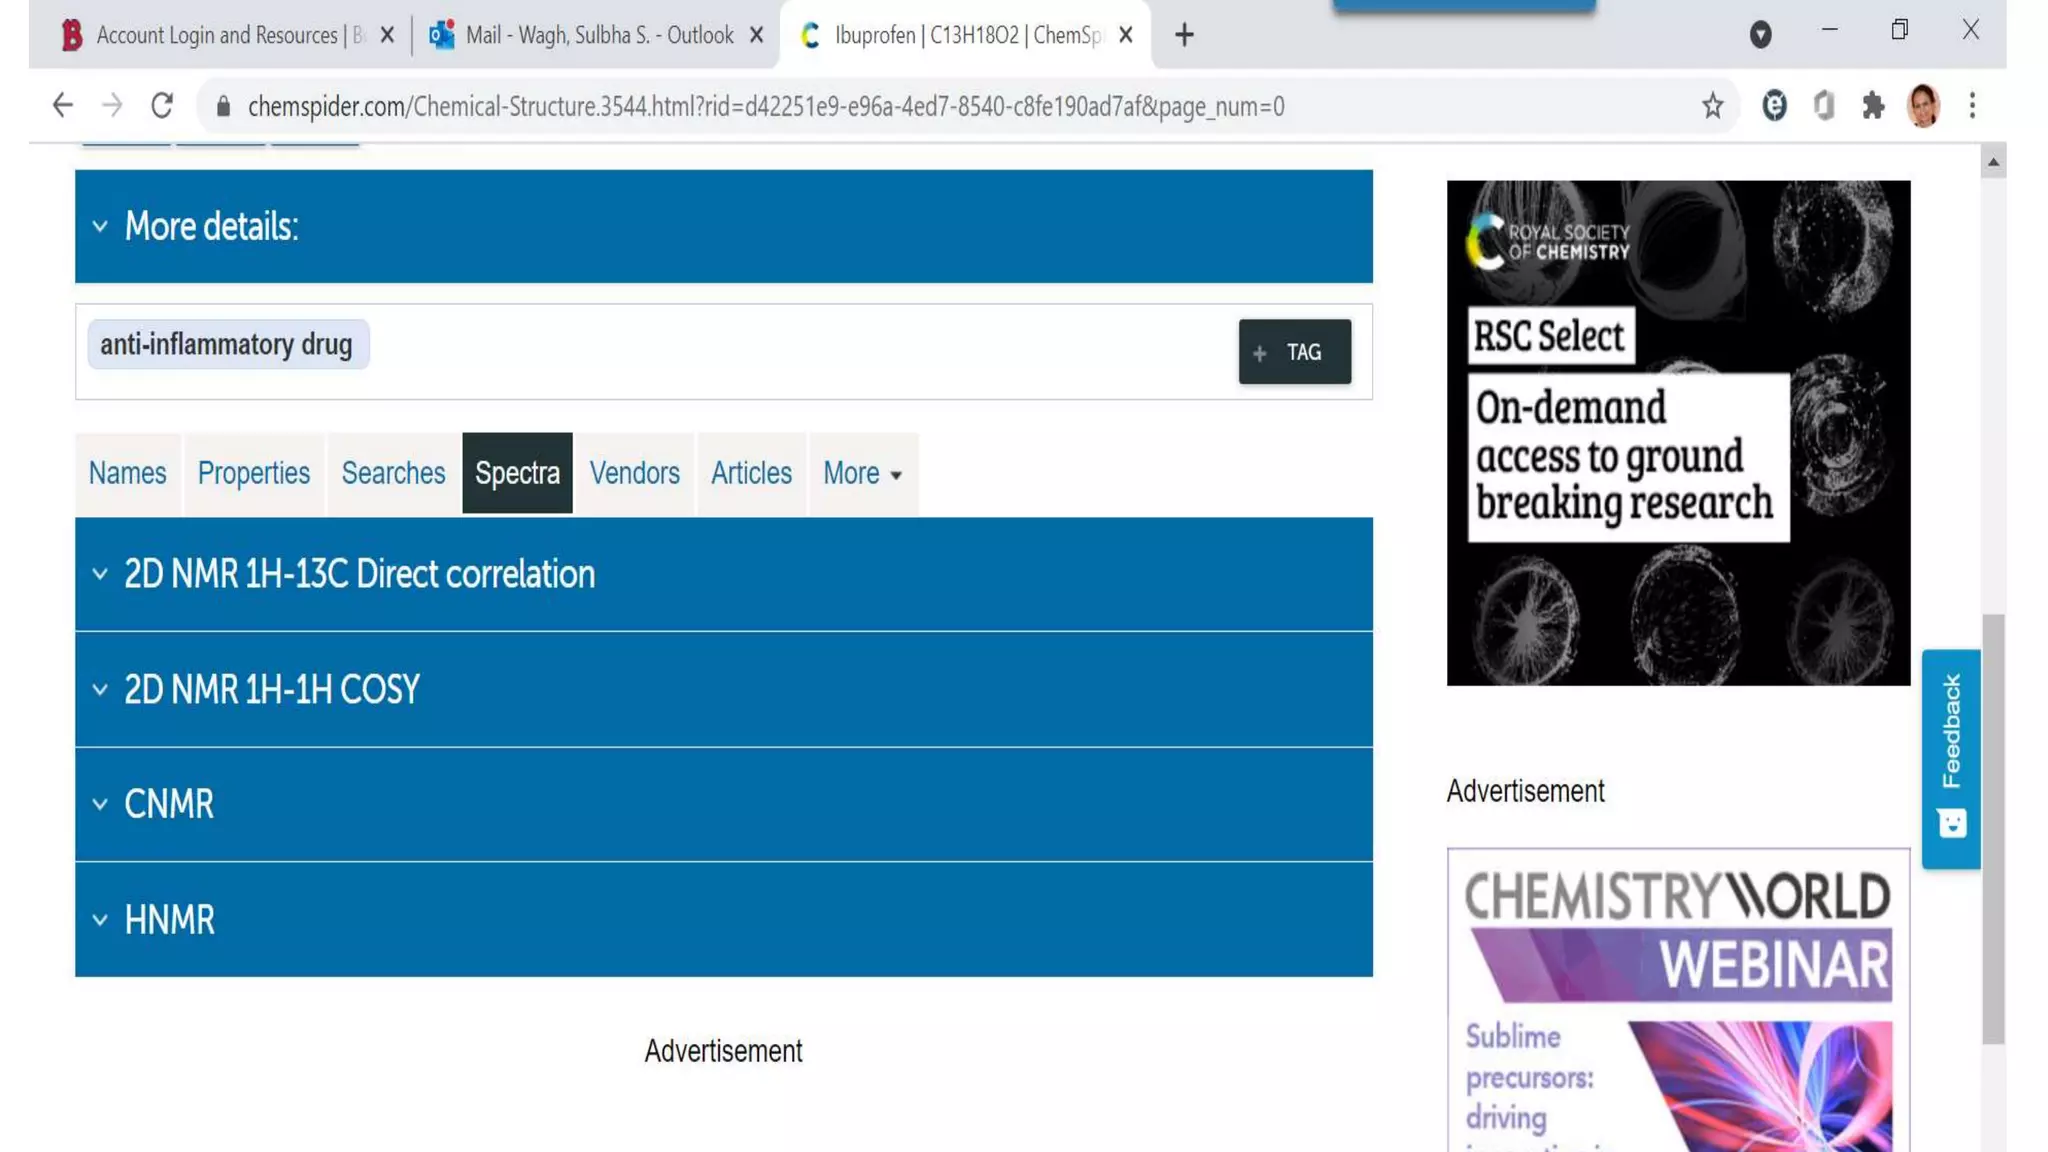
Task: Click the page vertical scrollbar thumb
Action: pyautogui.click(x=1992, y=828)
